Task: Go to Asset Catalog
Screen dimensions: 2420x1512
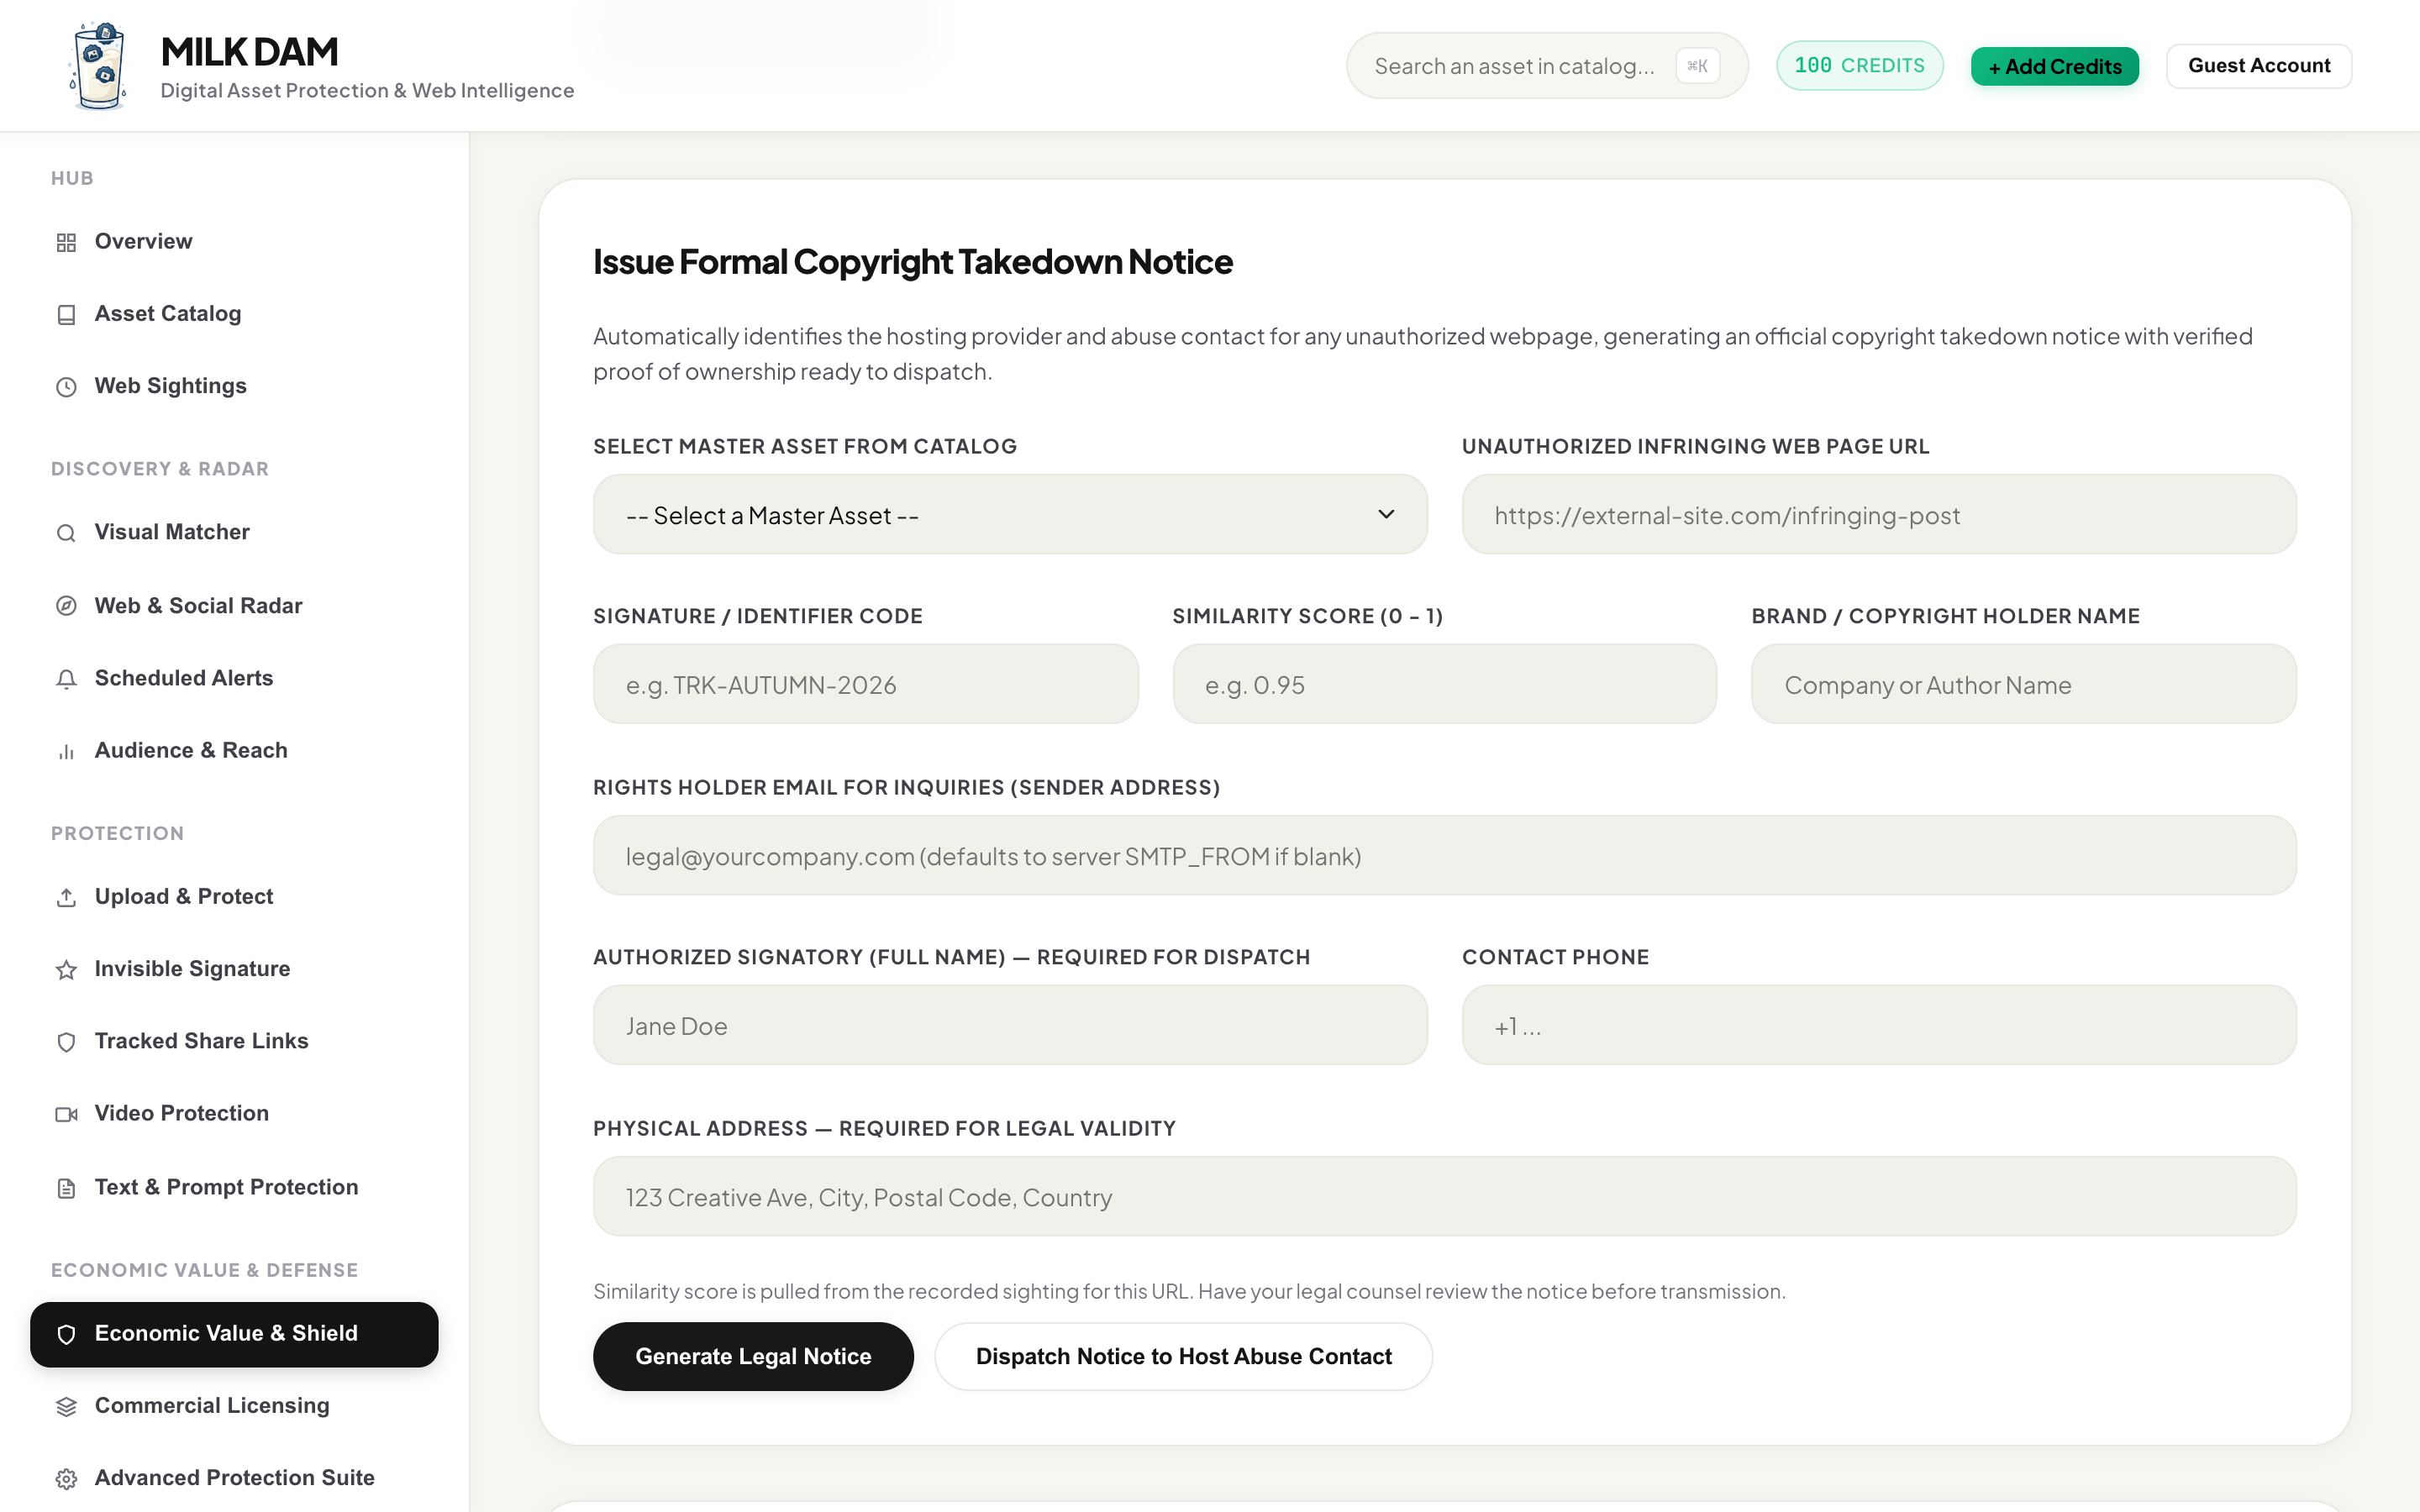Action: click(234, 314)
